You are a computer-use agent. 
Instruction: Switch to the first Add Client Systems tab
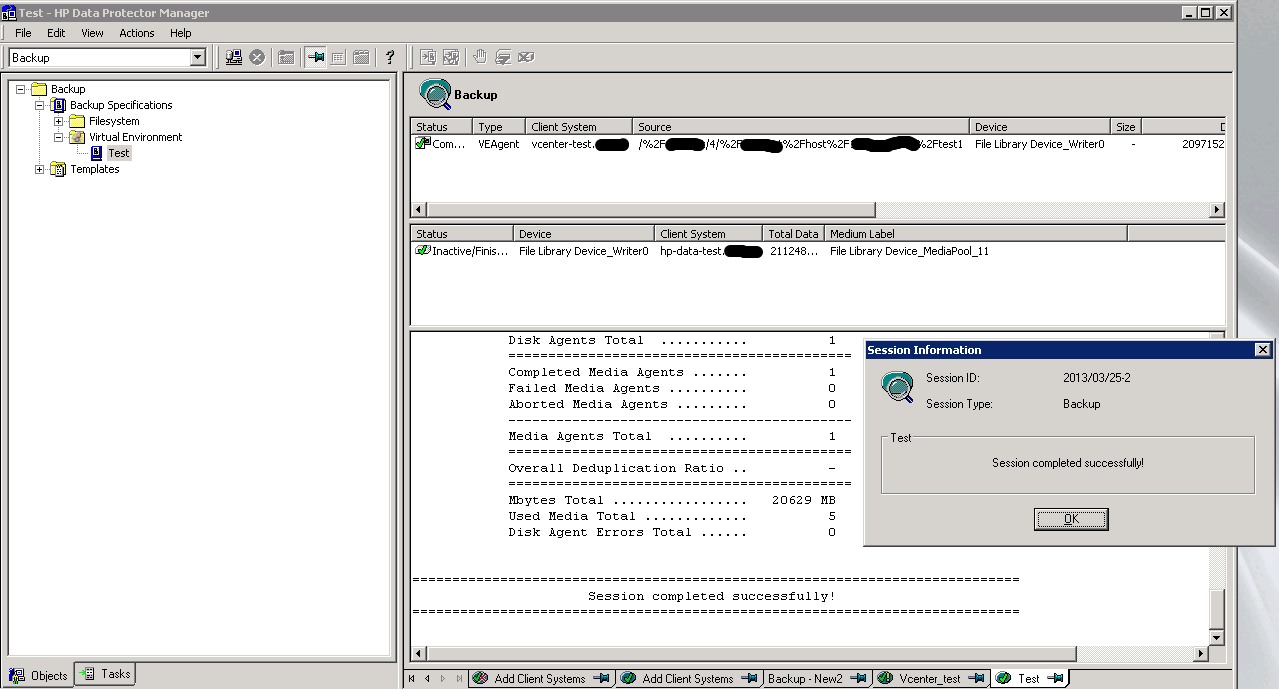coord(540,678)
